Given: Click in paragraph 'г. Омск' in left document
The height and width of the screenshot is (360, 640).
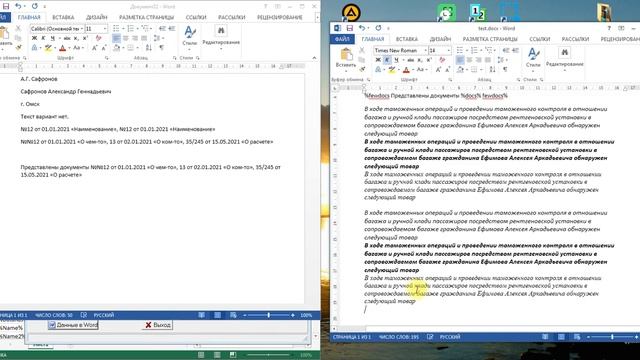Looking at the screenshot, I should coord(30,104).
